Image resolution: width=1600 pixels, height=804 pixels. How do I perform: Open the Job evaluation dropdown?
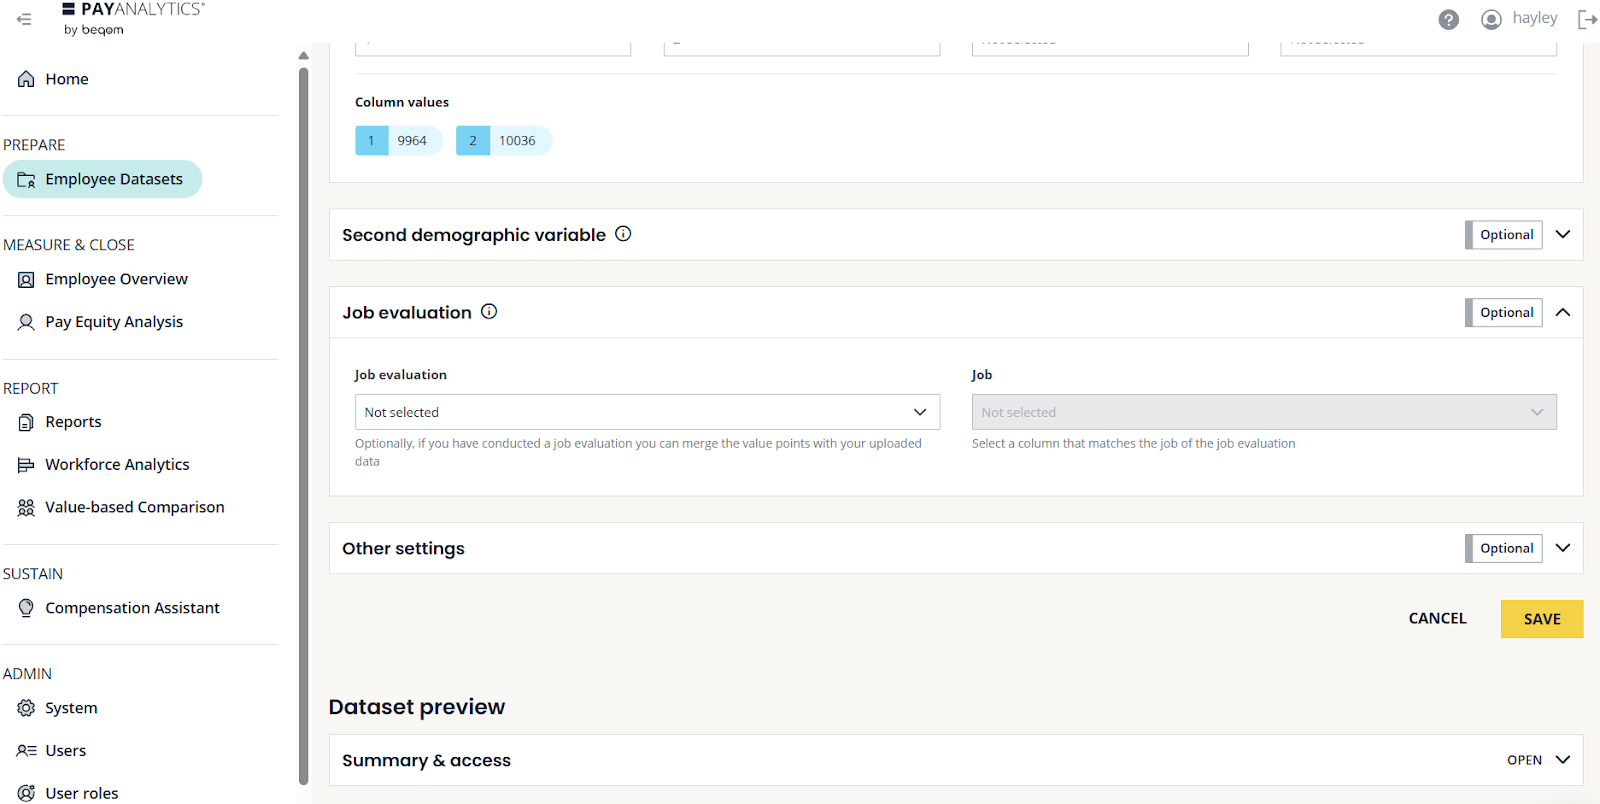(647, 412)
